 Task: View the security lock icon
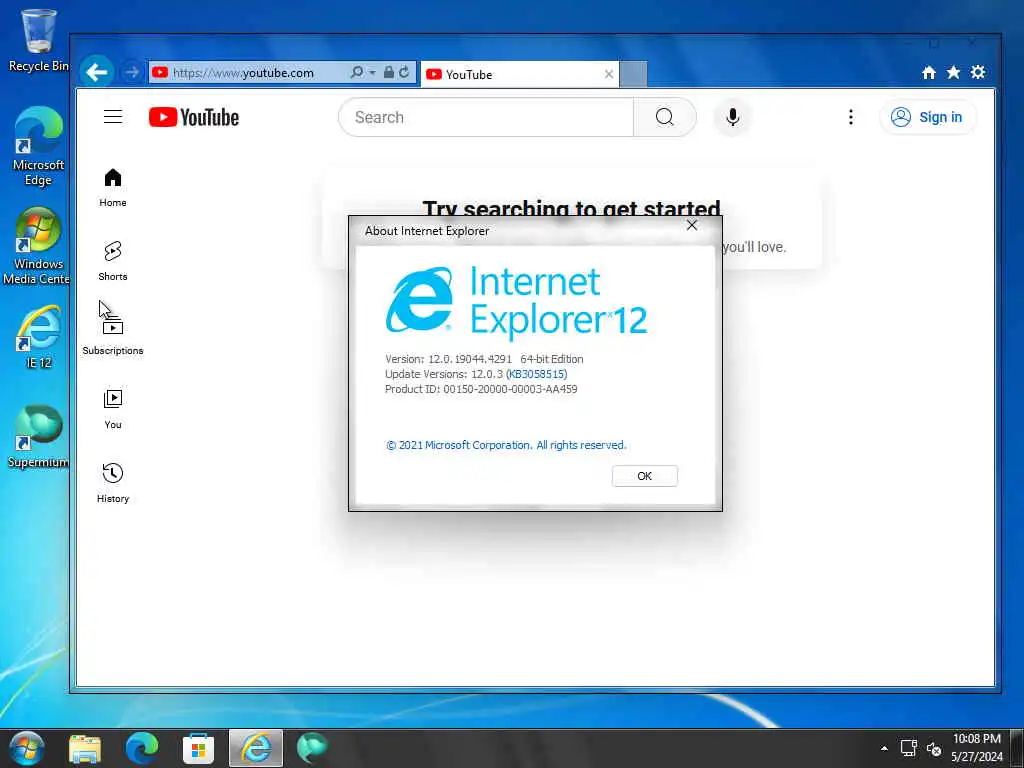(x=389, y=72)
